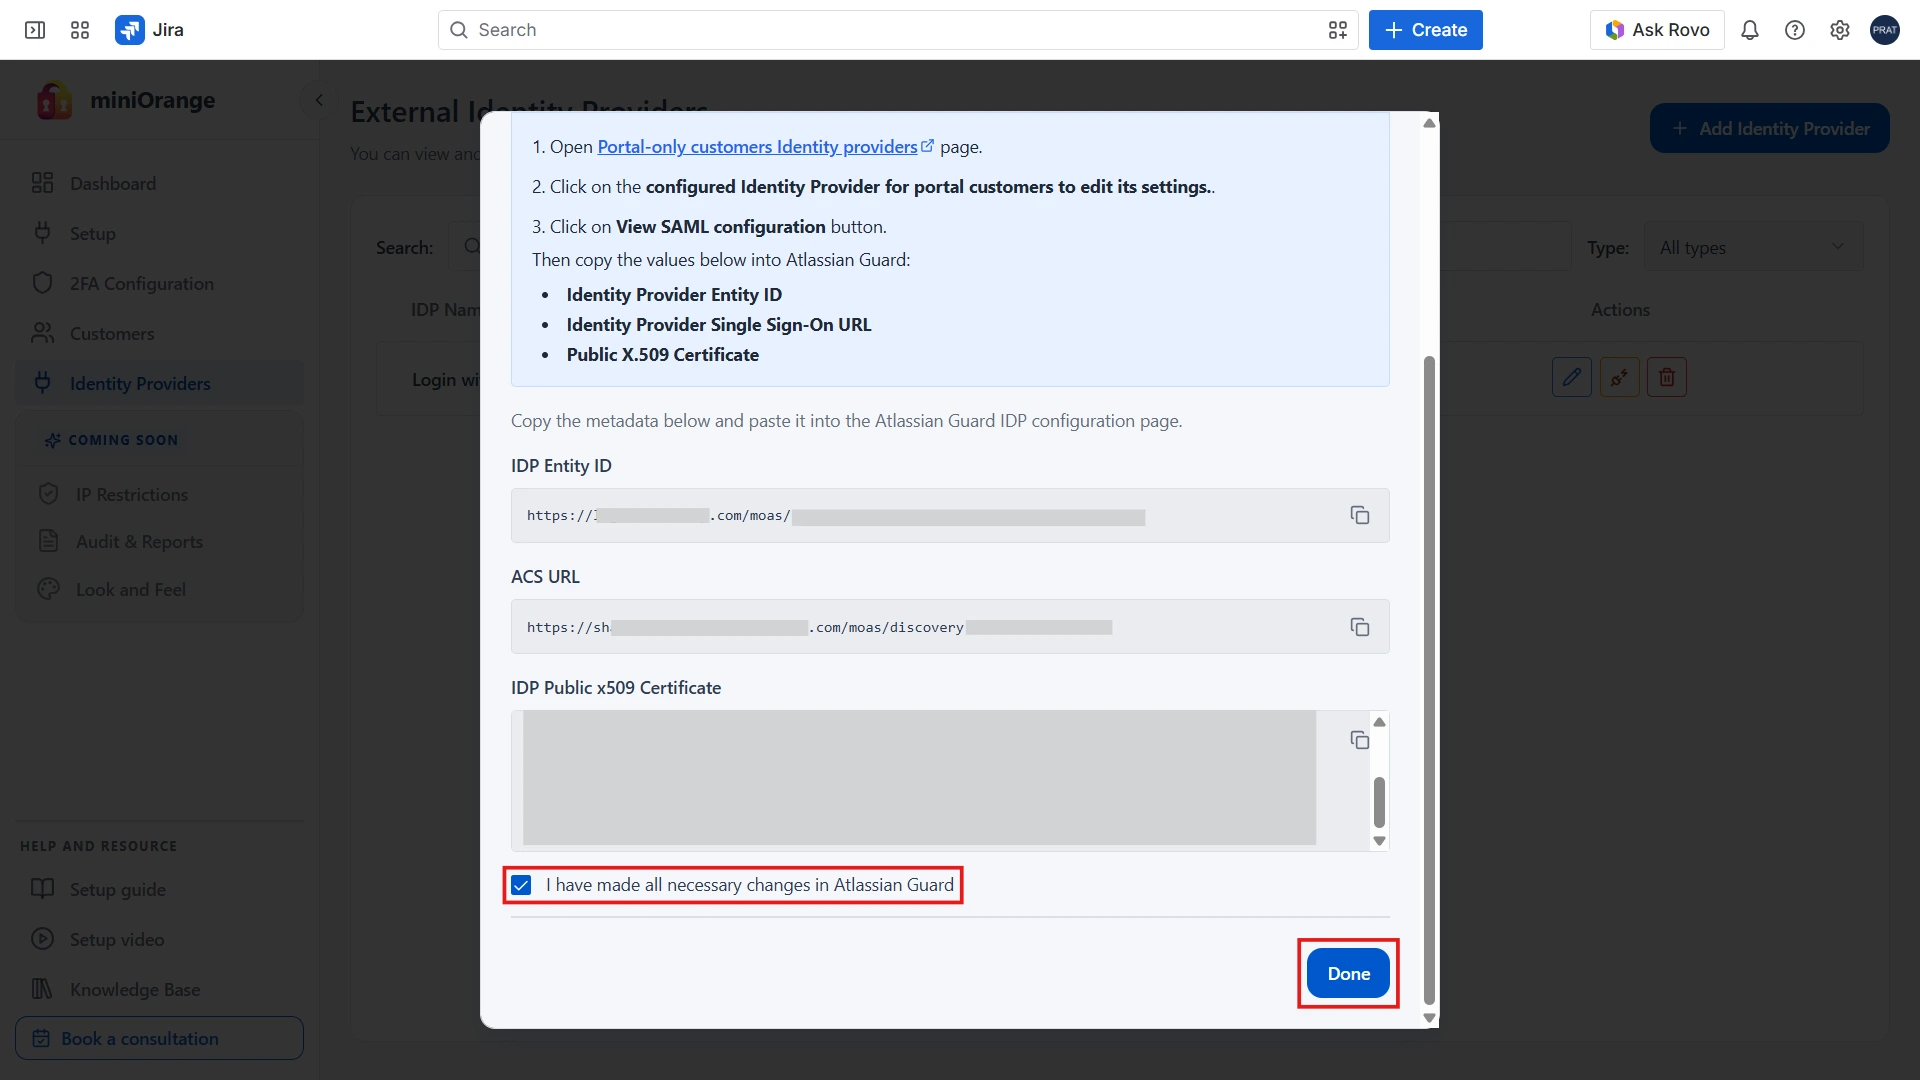This screenshot has width=1920, height=1080.
Task: Click the Create button
Action: [1426, 30]
